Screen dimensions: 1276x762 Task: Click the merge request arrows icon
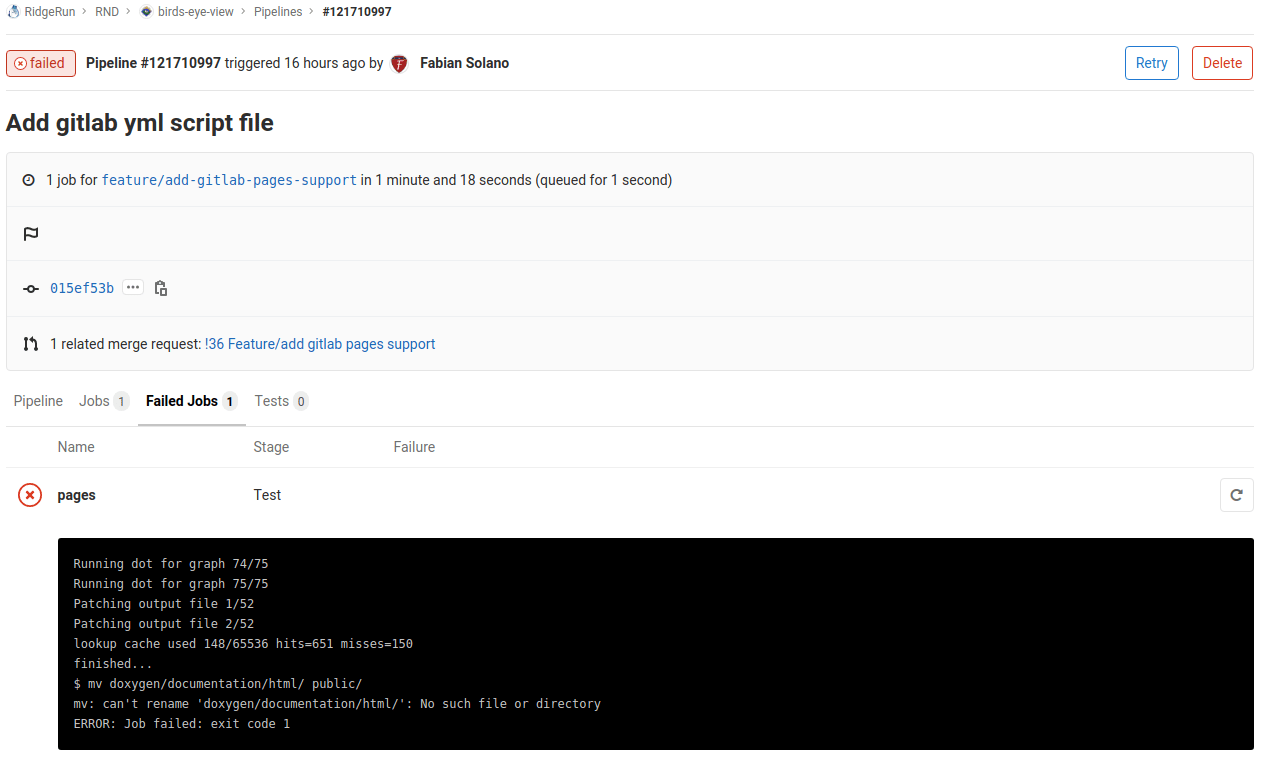coord(30,343)
